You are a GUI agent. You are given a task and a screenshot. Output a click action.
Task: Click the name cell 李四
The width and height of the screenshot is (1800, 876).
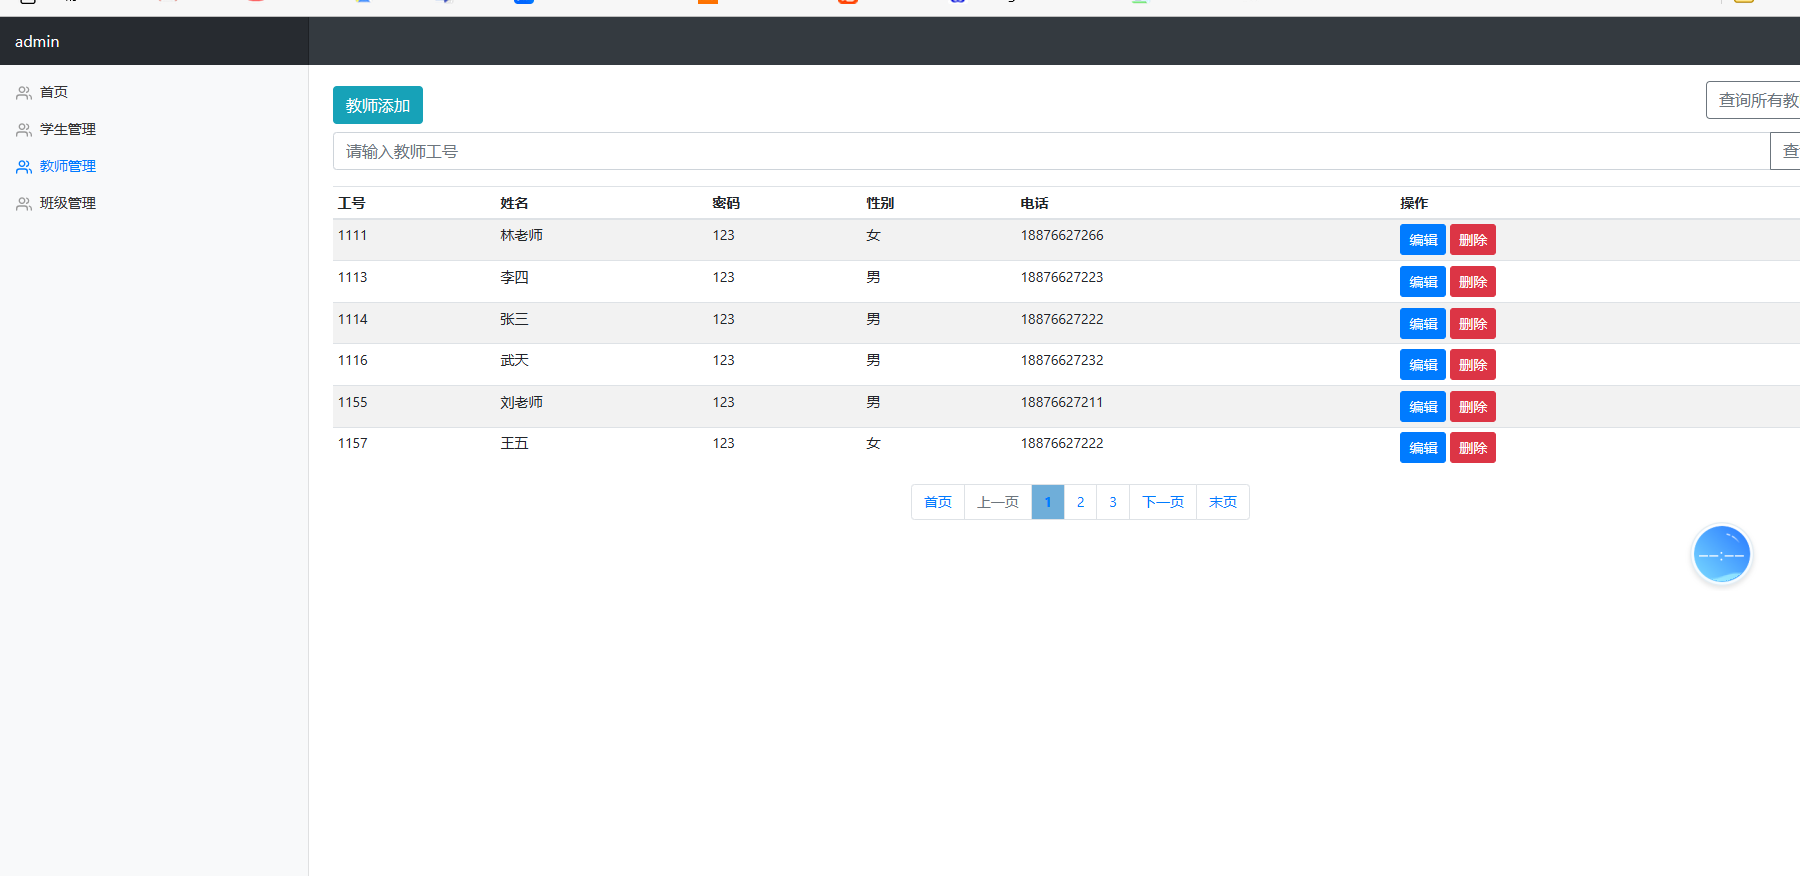tap(514, 277)
